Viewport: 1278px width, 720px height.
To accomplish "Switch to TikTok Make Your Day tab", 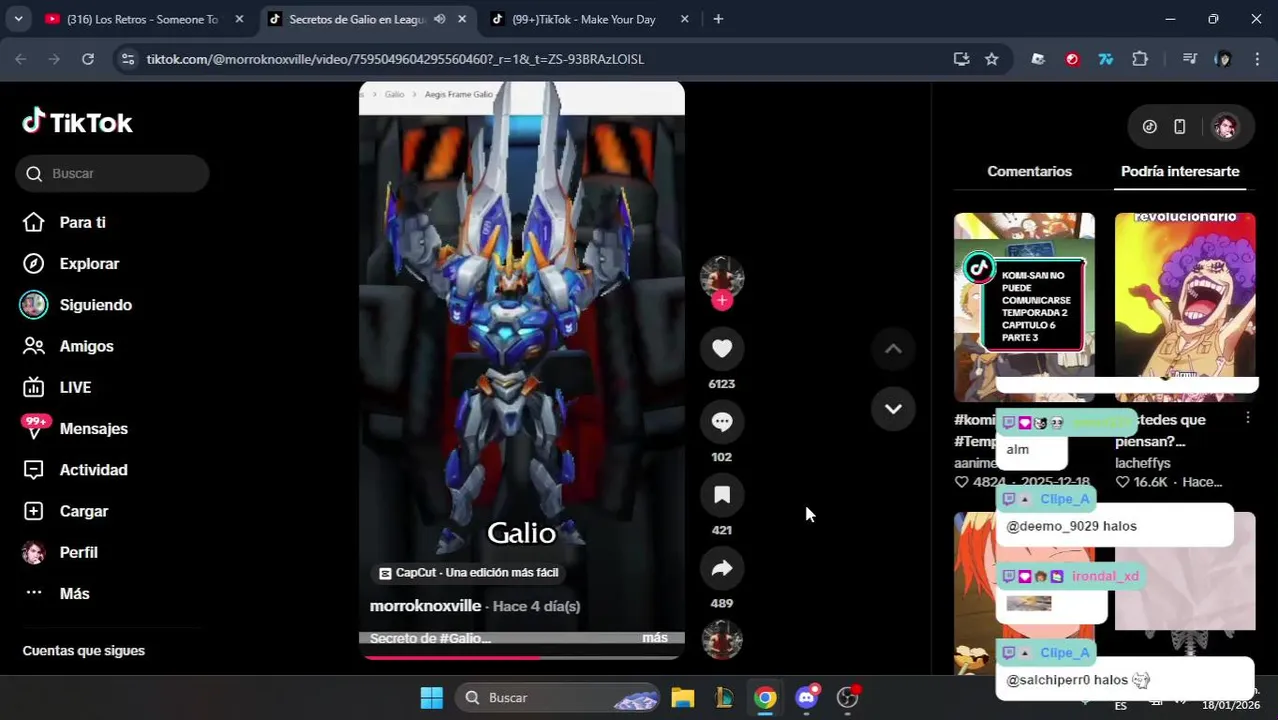I will pyautogui.click(x=583, y=19).
